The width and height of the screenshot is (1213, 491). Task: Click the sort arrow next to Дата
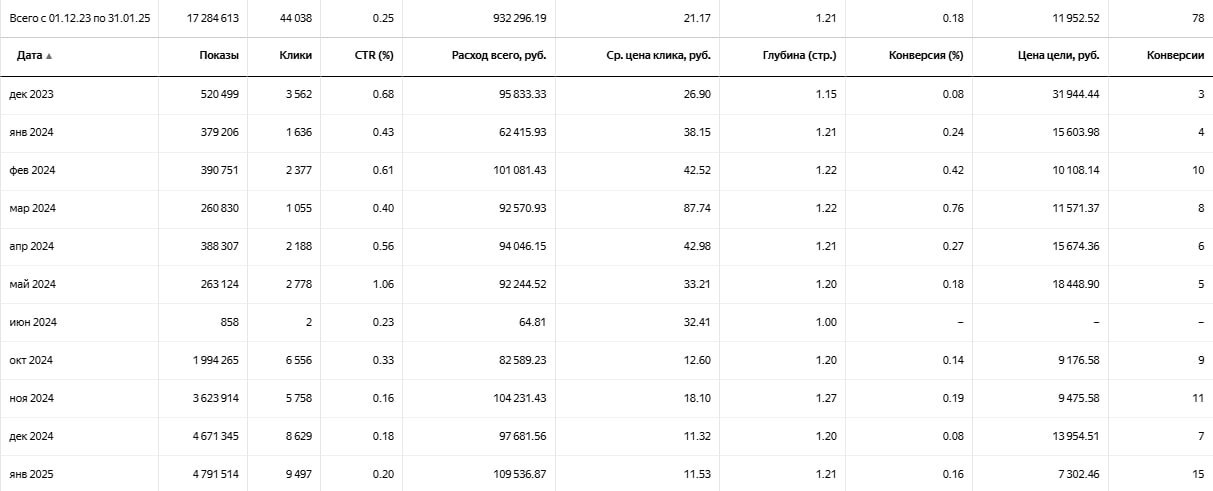(49, 56)
